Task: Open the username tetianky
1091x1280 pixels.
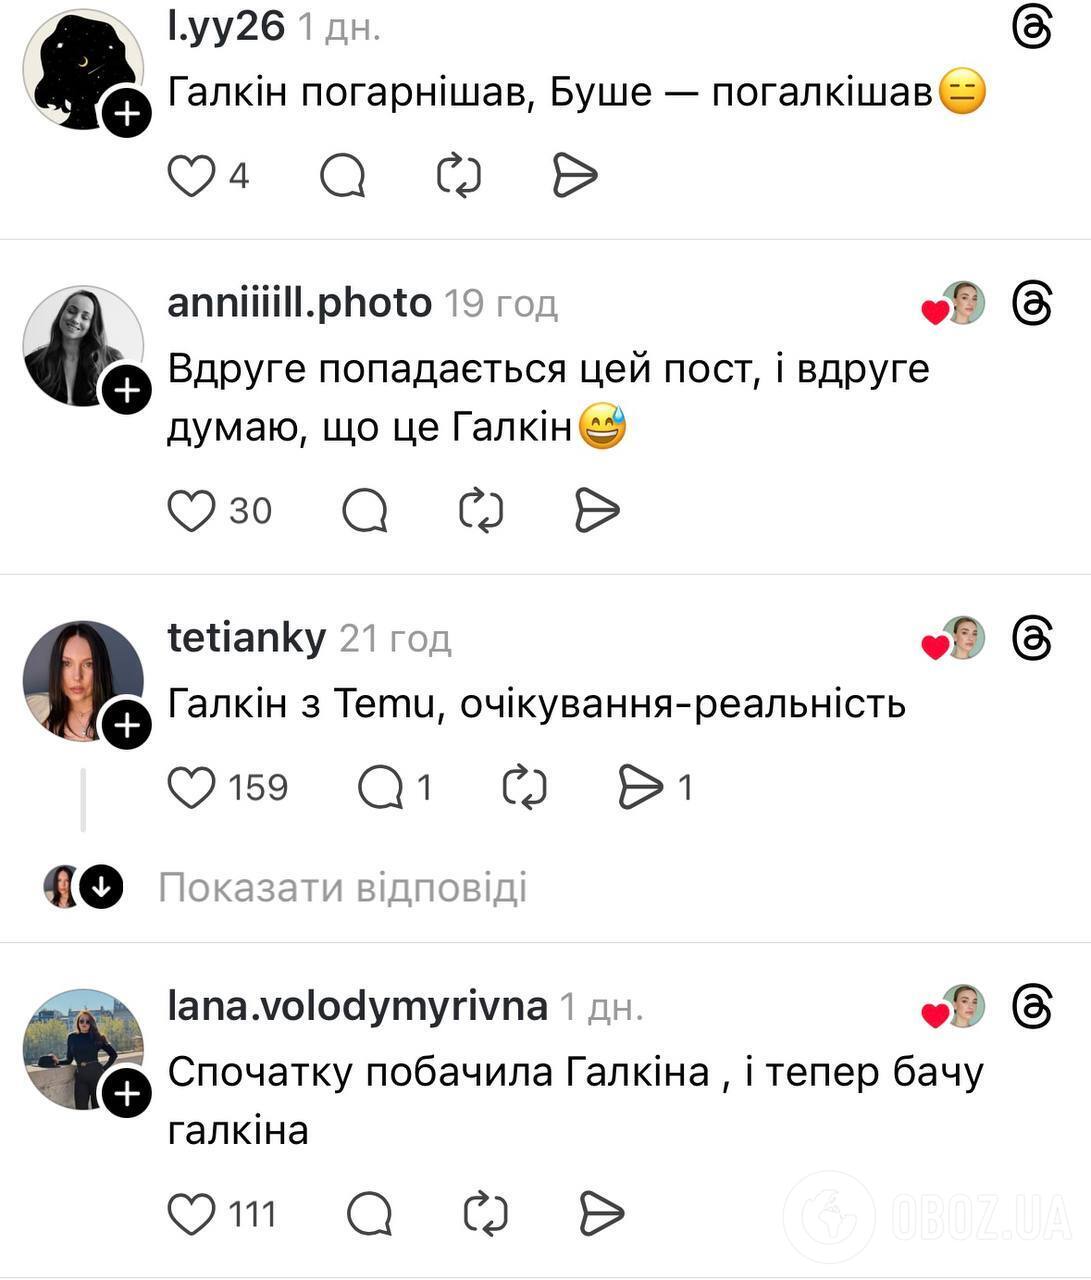Action: 246,636
